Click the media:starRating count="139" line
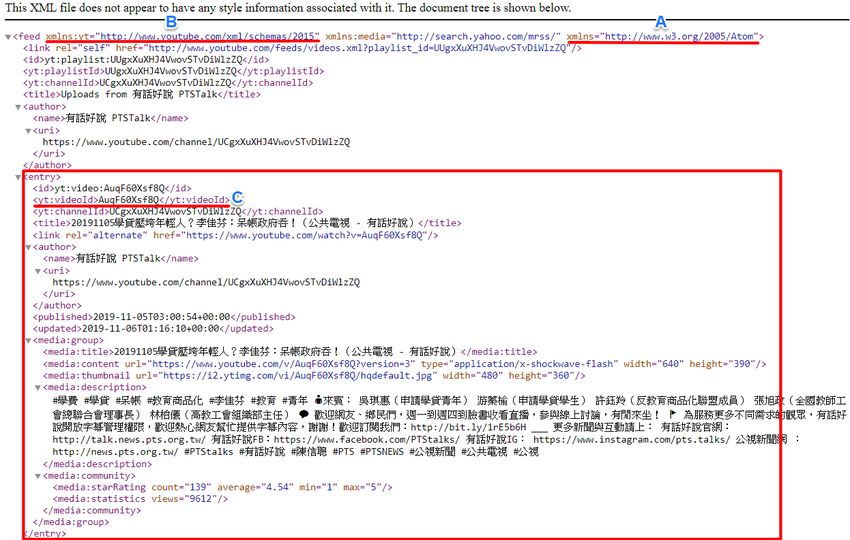Screen dimensions: 850x540 click(x=223, y=487)
